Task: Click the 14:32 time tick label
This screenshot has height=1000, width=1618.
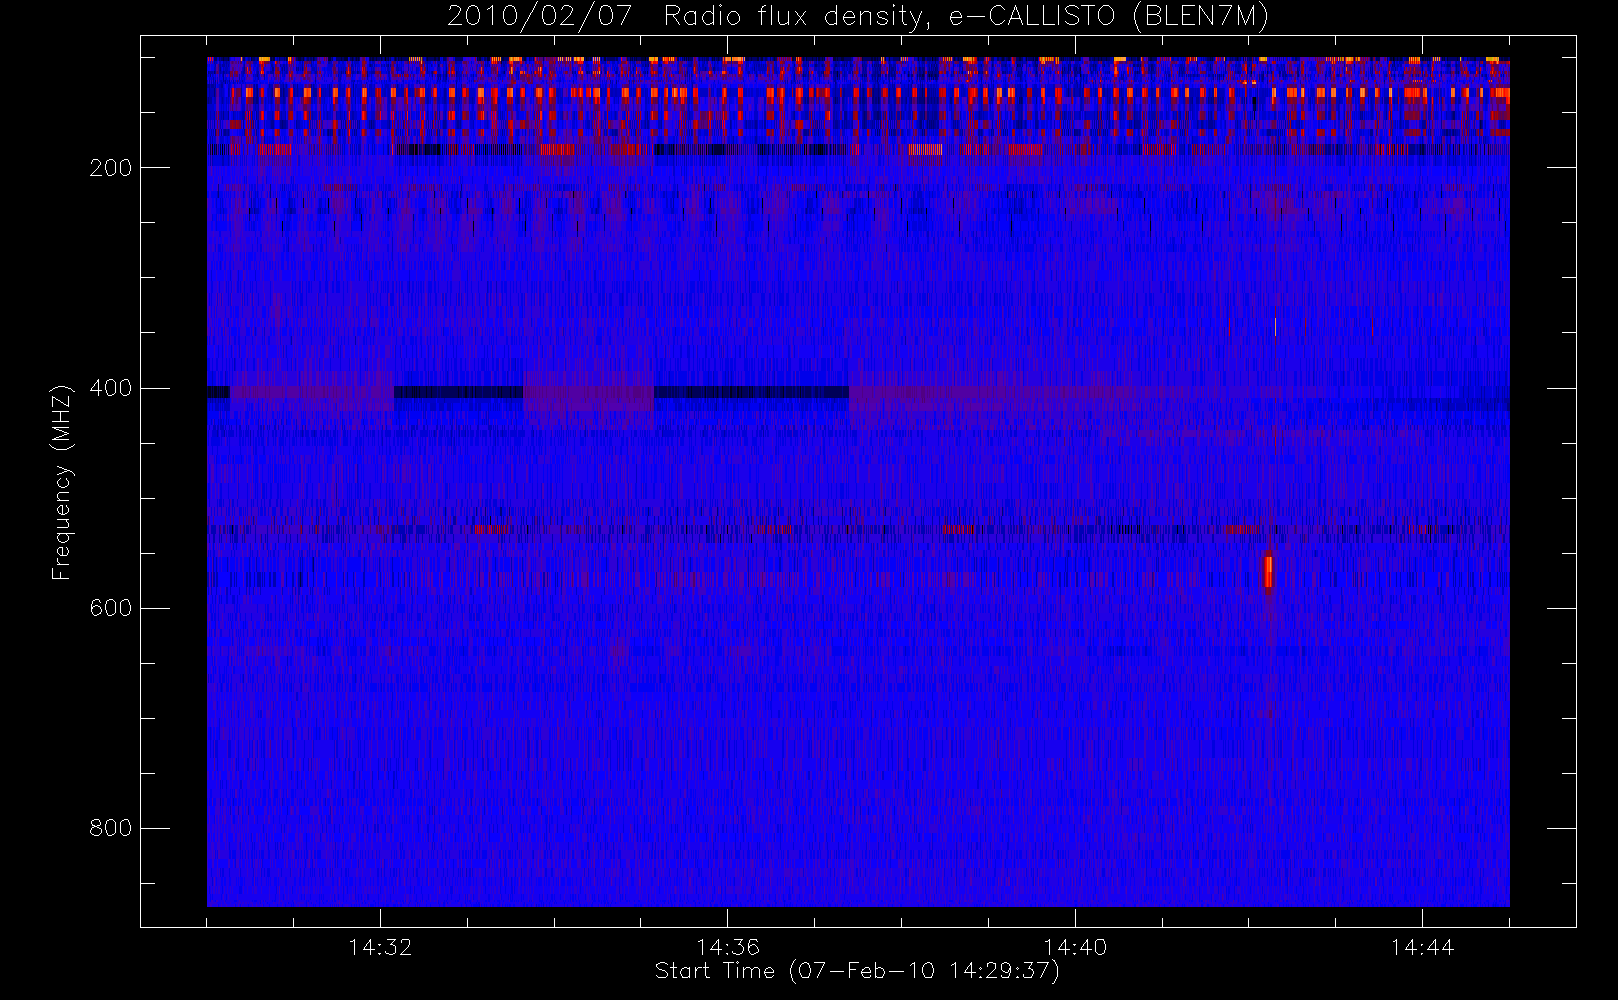Action: point(380,947)
